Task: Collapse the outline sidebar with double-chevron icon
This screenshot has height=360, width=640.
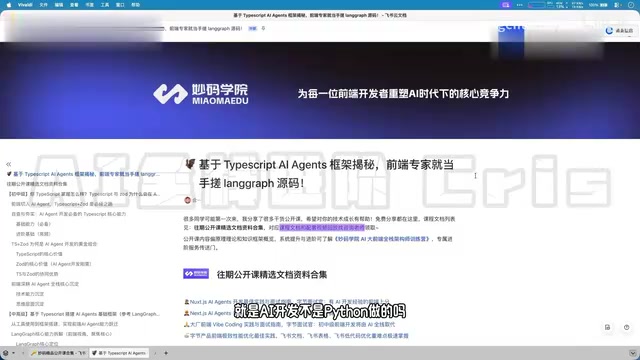Action: 9,164
